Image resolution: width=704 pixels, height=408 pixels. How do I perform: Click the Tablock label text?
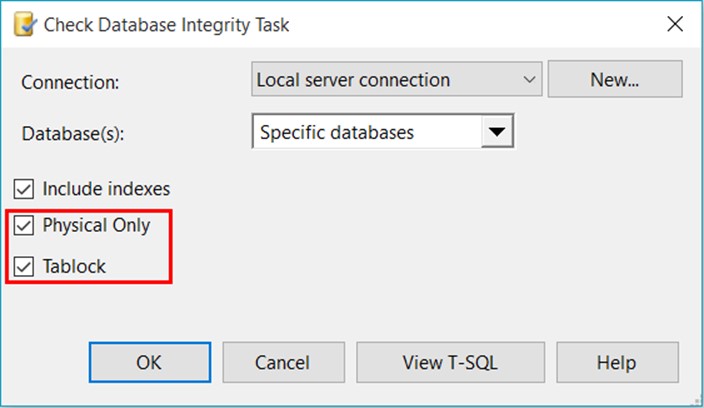click(74, 267)
